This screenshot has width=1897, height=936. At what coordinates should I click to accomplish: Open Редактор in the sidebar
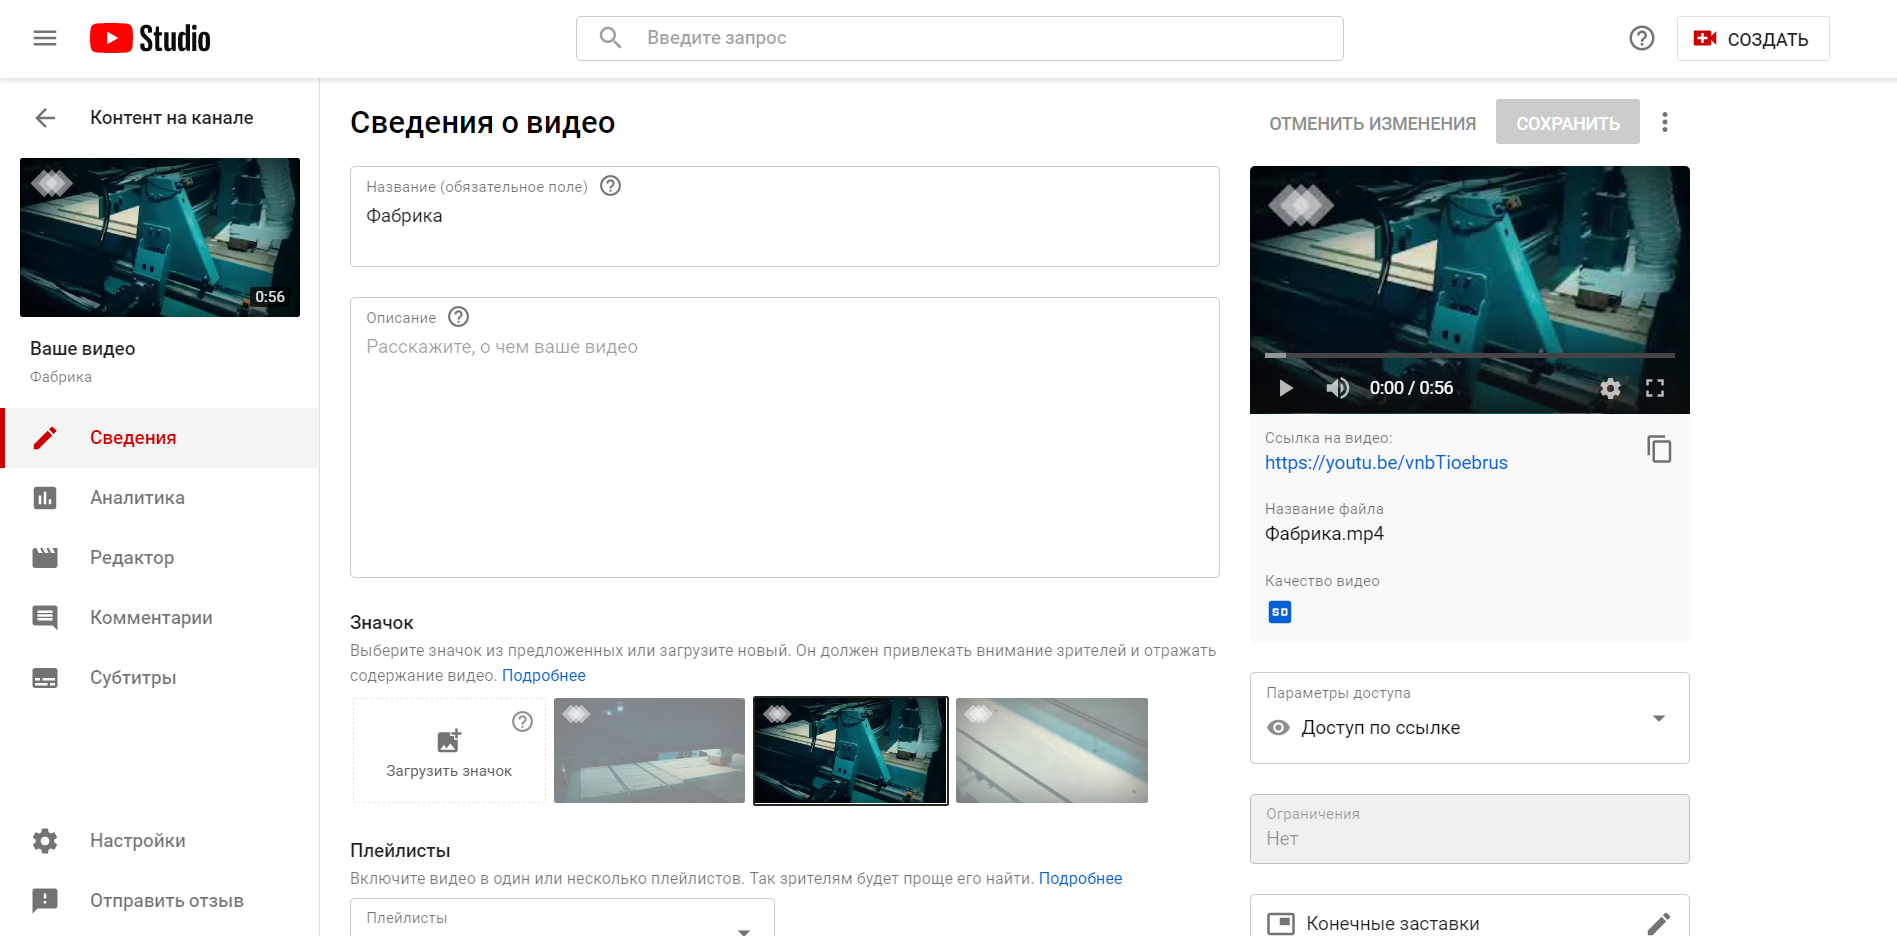[160, 558]
